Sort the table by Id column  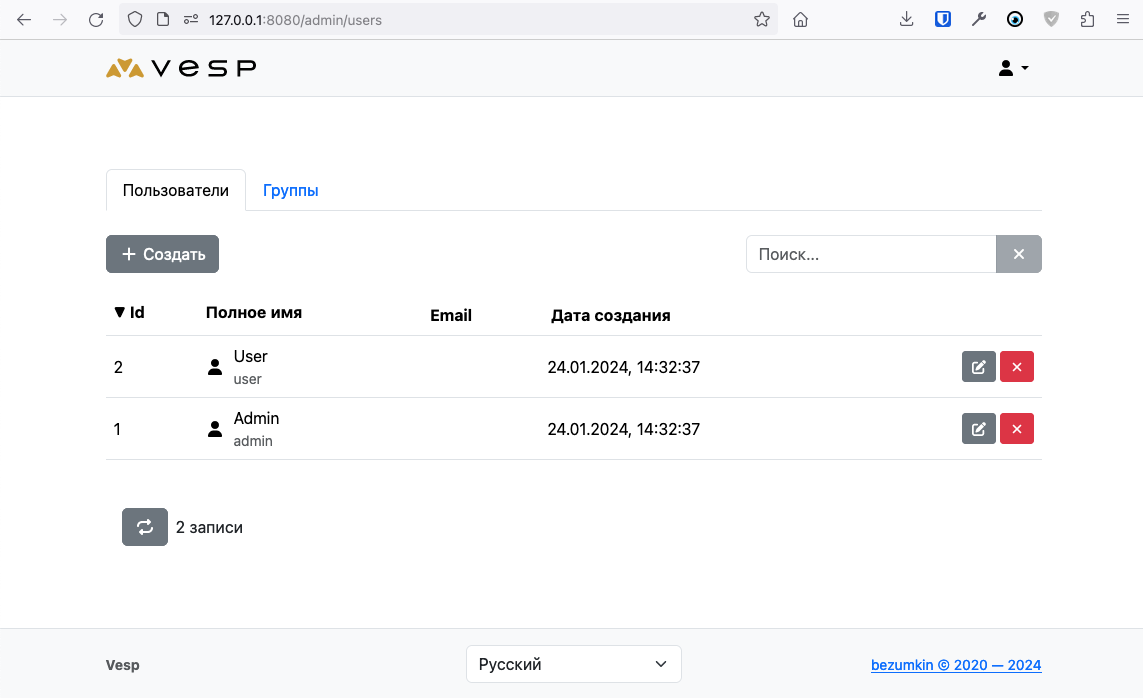pos(130,312)
